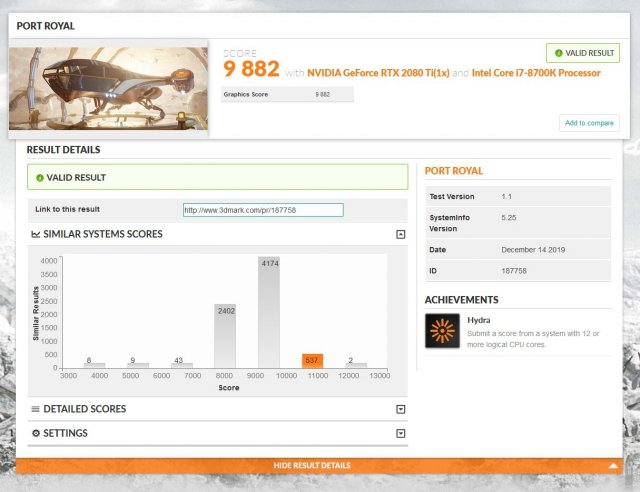Click the ACHIEVEMENTS heading
The width and height of the screenshot is (640, 492).
(461, 300)
